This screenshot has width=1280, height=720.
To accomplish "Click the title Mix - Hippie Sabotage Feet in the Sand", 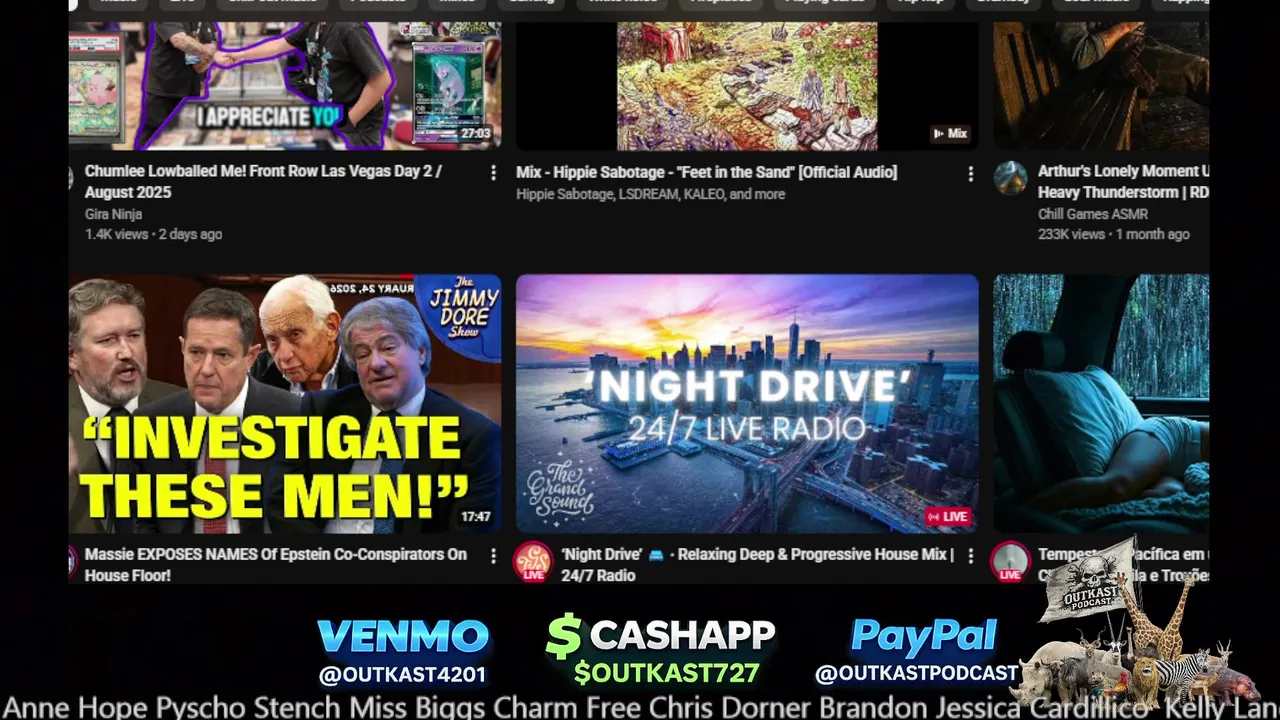I will pyautogui.click(x=706, y=172).
